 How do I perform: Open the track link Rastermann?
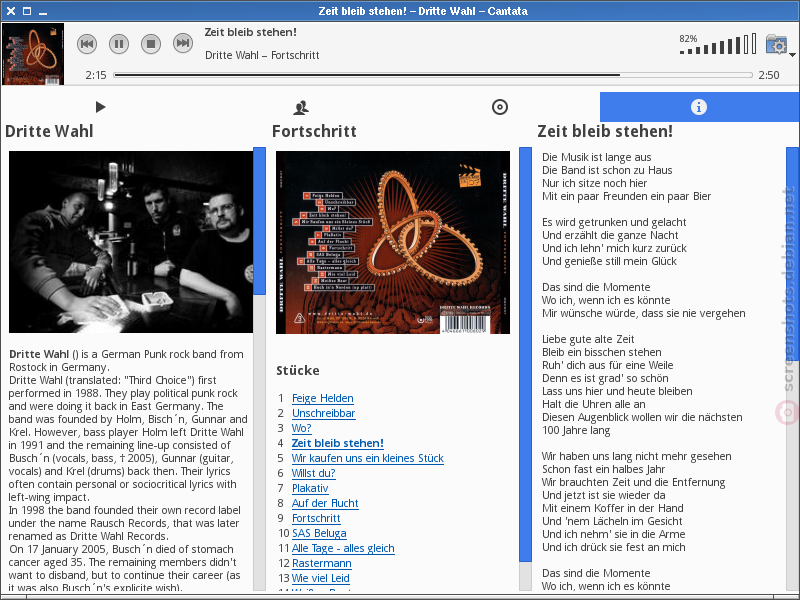pyautogui.click(x=322, y=563)
